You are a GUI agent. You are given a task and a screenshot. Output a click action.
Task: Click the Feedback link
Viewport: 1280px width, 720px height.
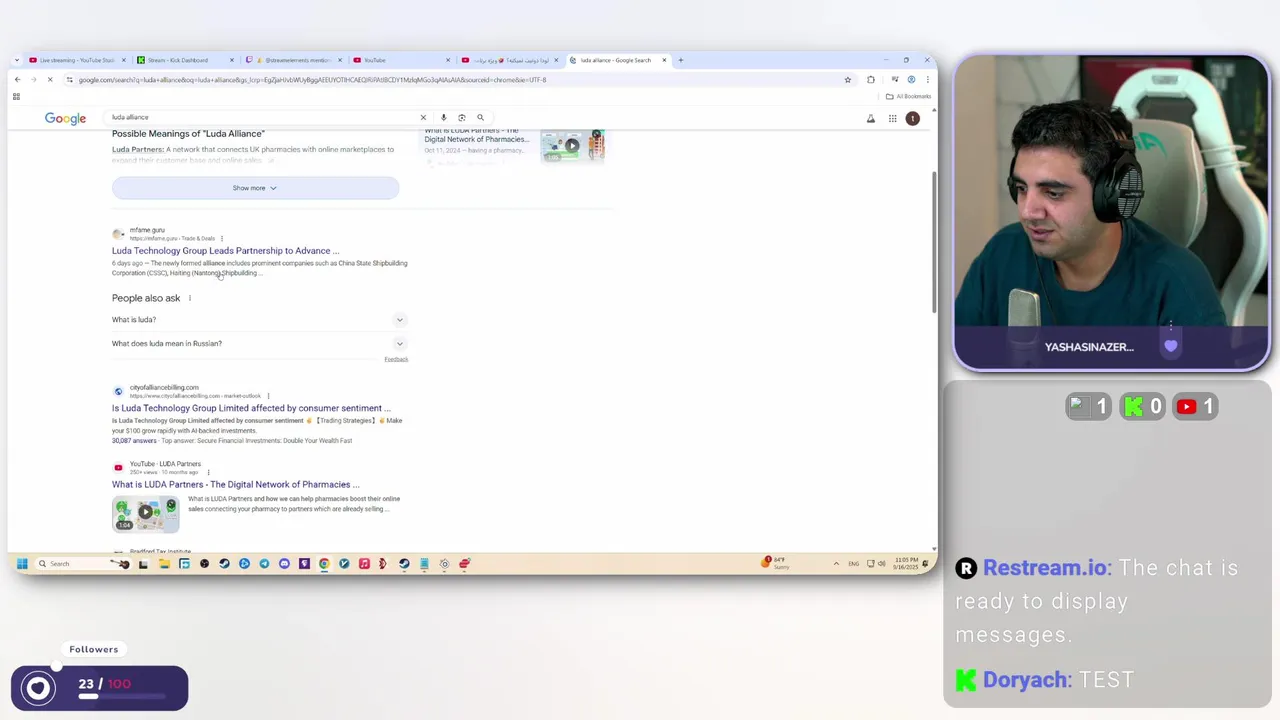point(396,359)
